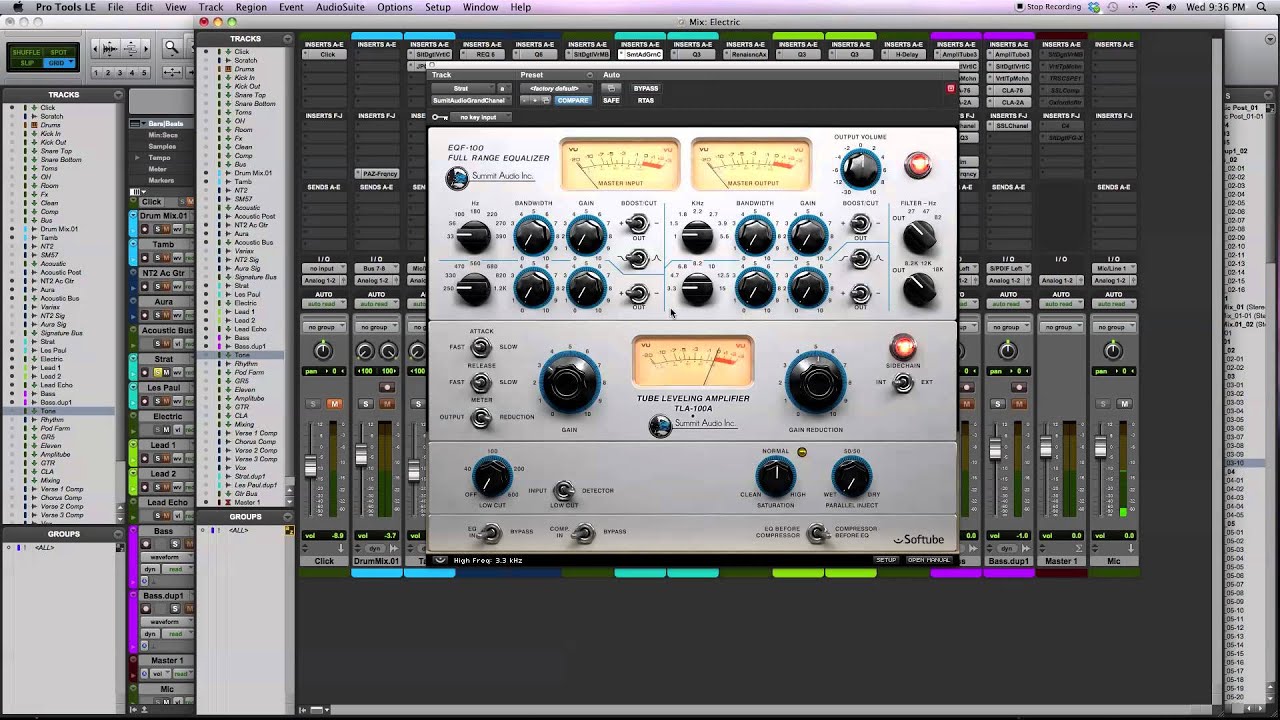This screenshot has height=720, width=1280.
Task: Record-enable the Tamb track
Action: (146, 257)
